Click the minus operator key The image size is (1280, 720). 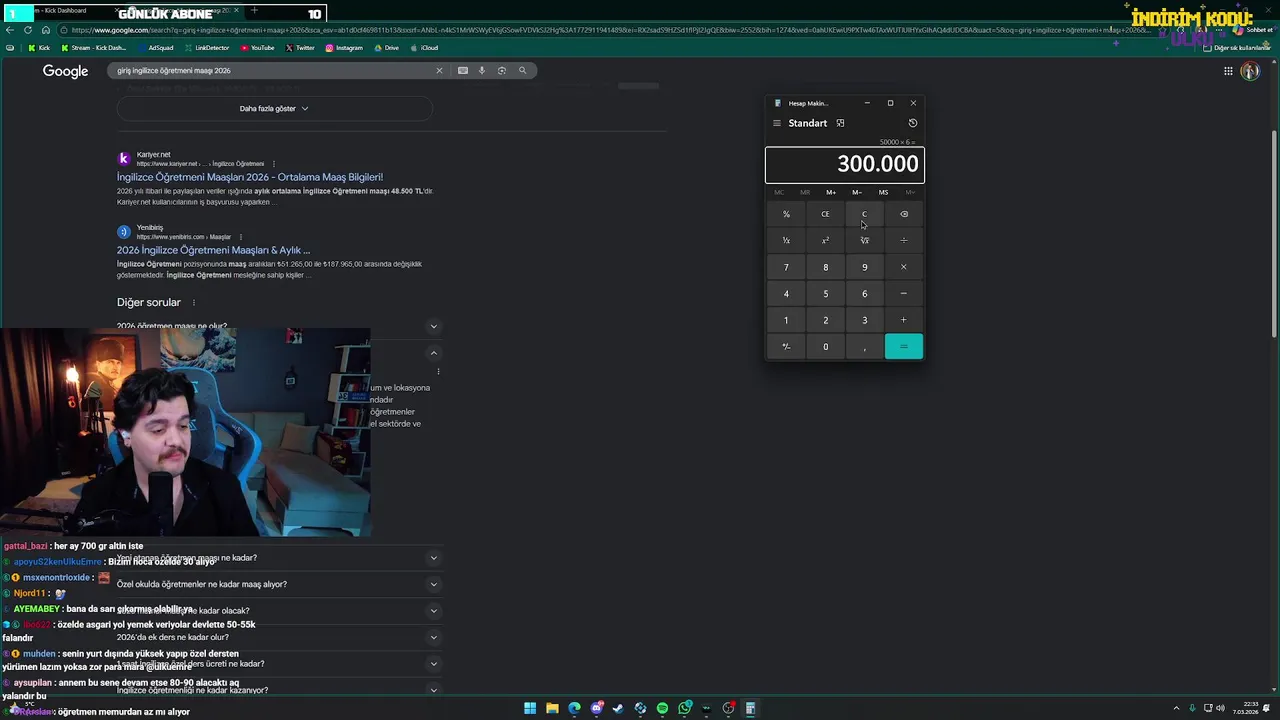coord(904,294)
